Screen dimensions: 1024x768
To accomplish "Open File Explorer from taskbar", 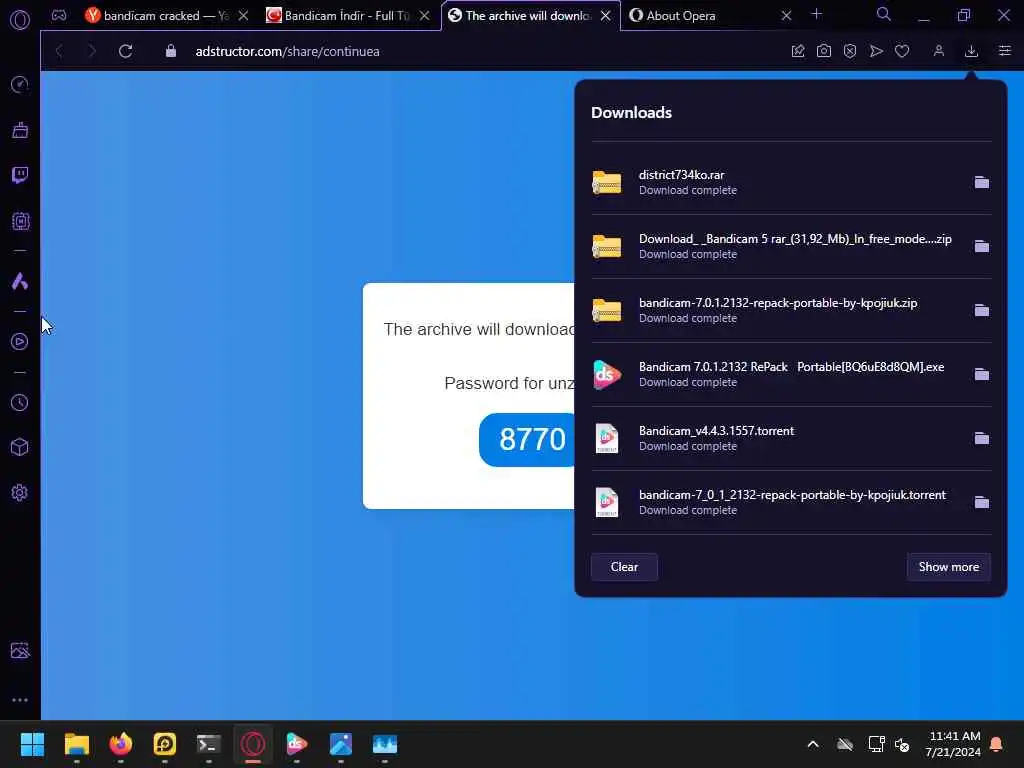I will coord(76,744).
